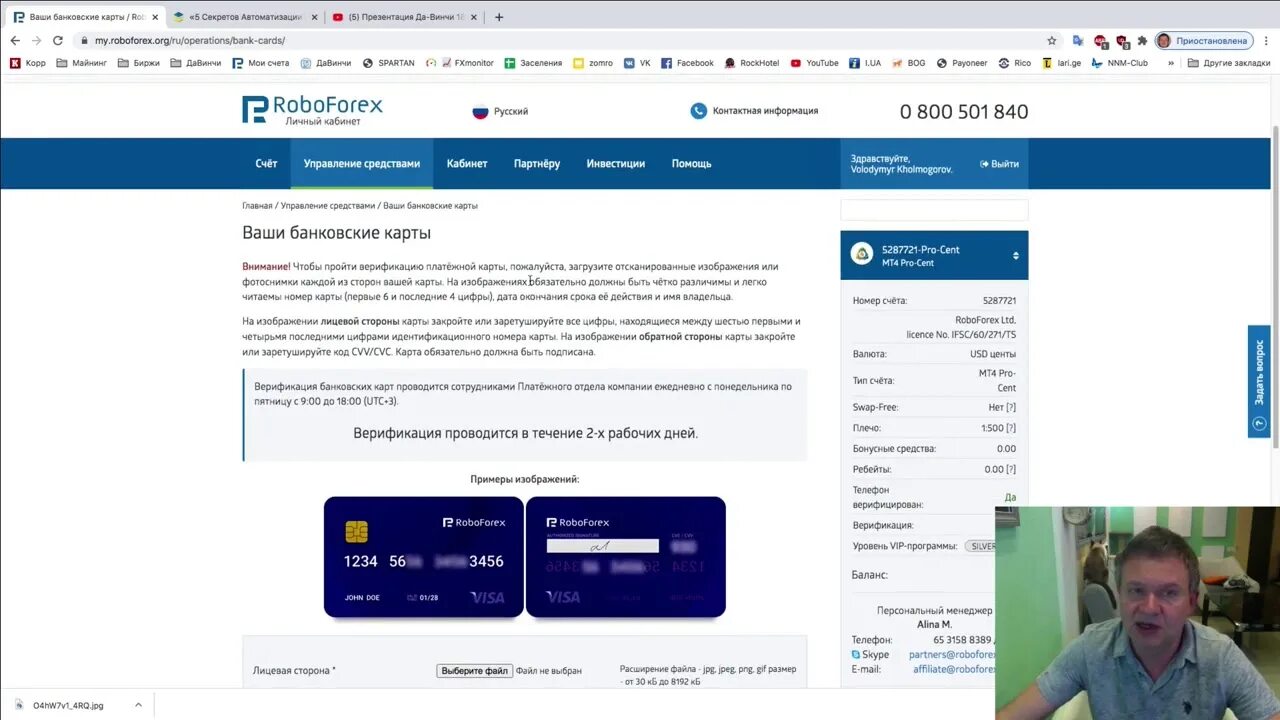
Task: Open the Payoneer bookmark
Action: click(x=962, y=63)
